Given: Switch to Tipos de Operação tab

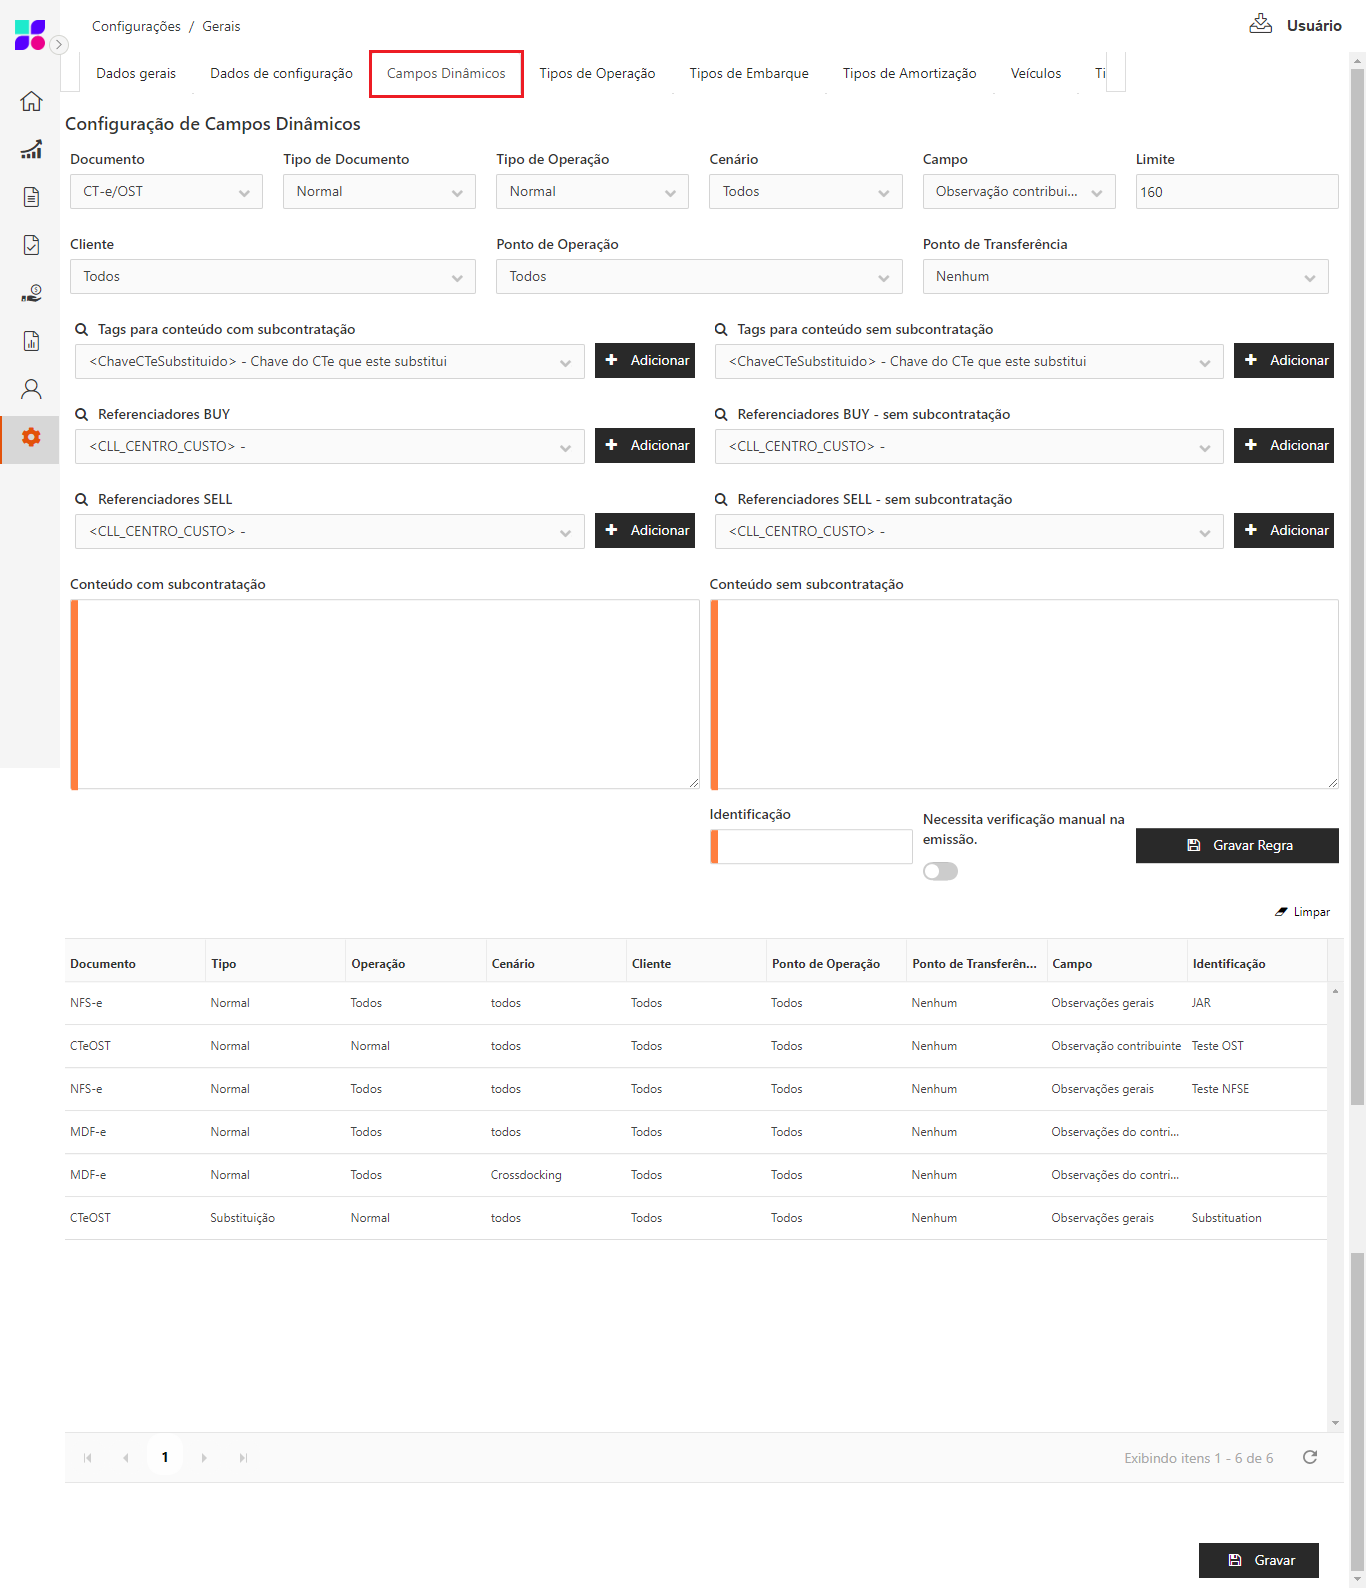Looking at the screenshot, I should click(597, 73).
